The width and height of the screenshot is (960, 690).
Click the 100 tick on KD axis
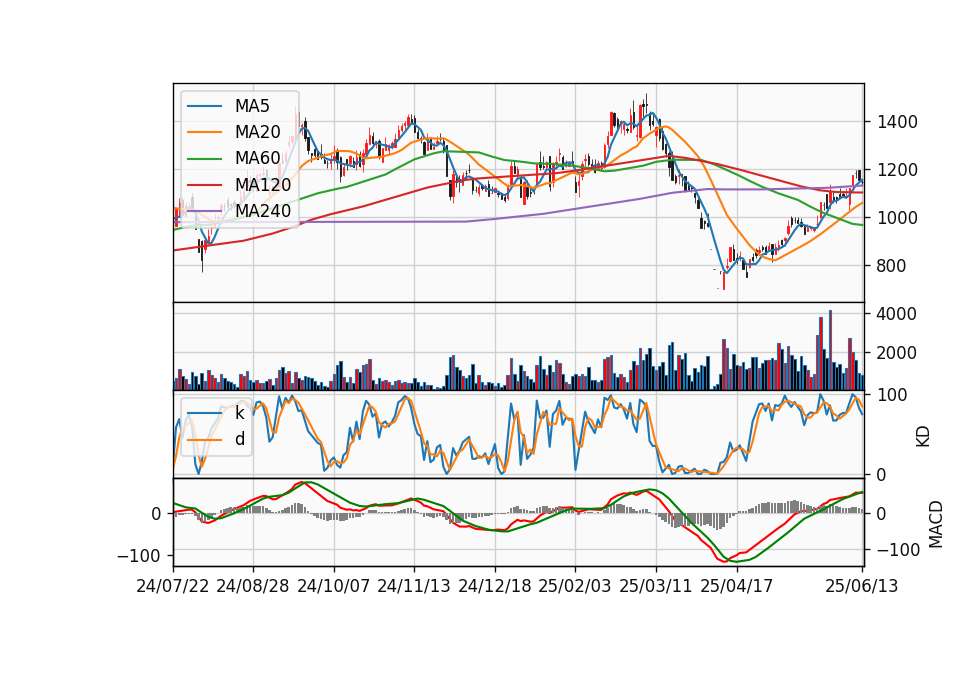[891, 395]
